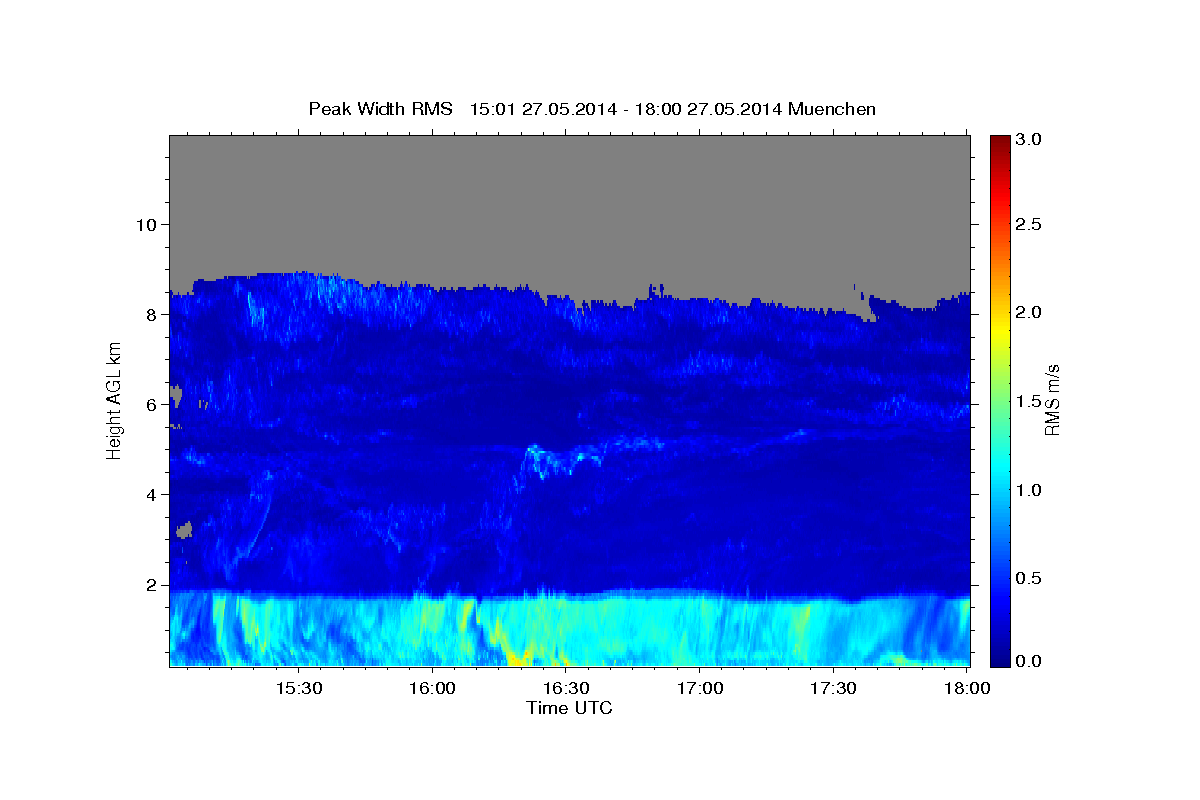This screenshot has height=800, width=1200.
Task: Click the 16:30 time tick label
Action: (x=566, y=689)
